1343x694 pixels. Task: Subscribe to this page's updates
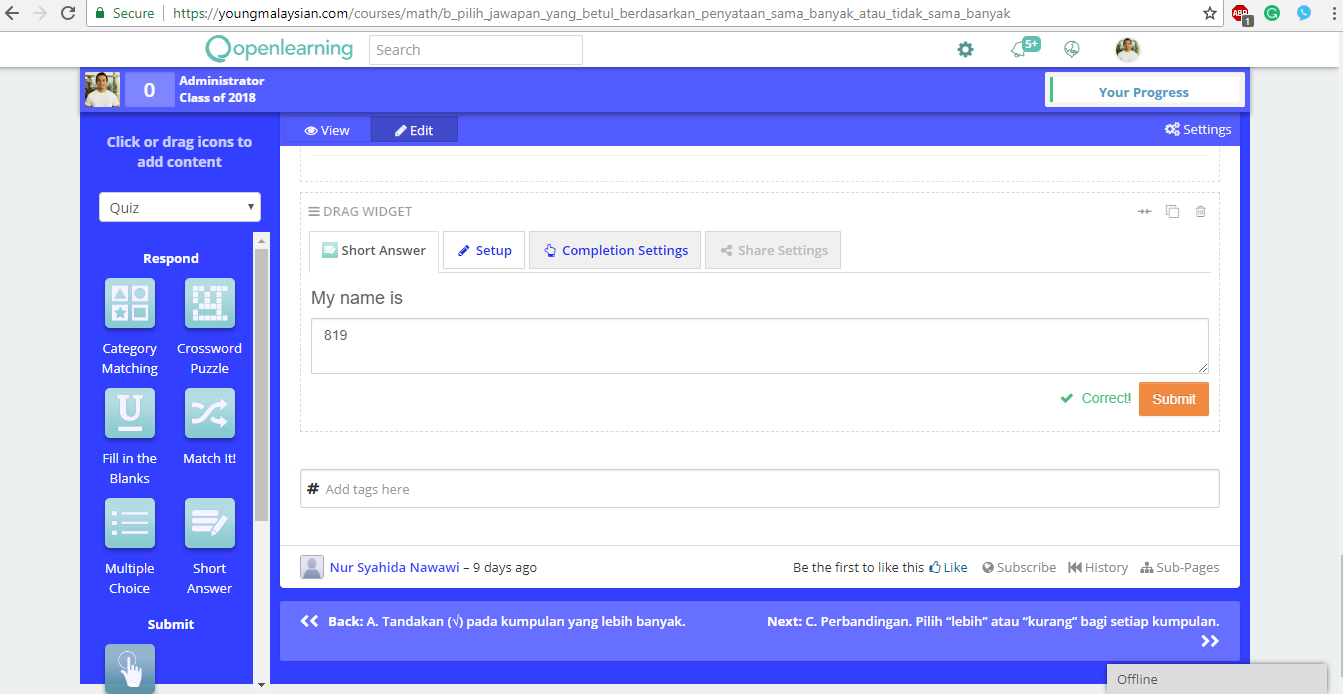point(1018,567)
